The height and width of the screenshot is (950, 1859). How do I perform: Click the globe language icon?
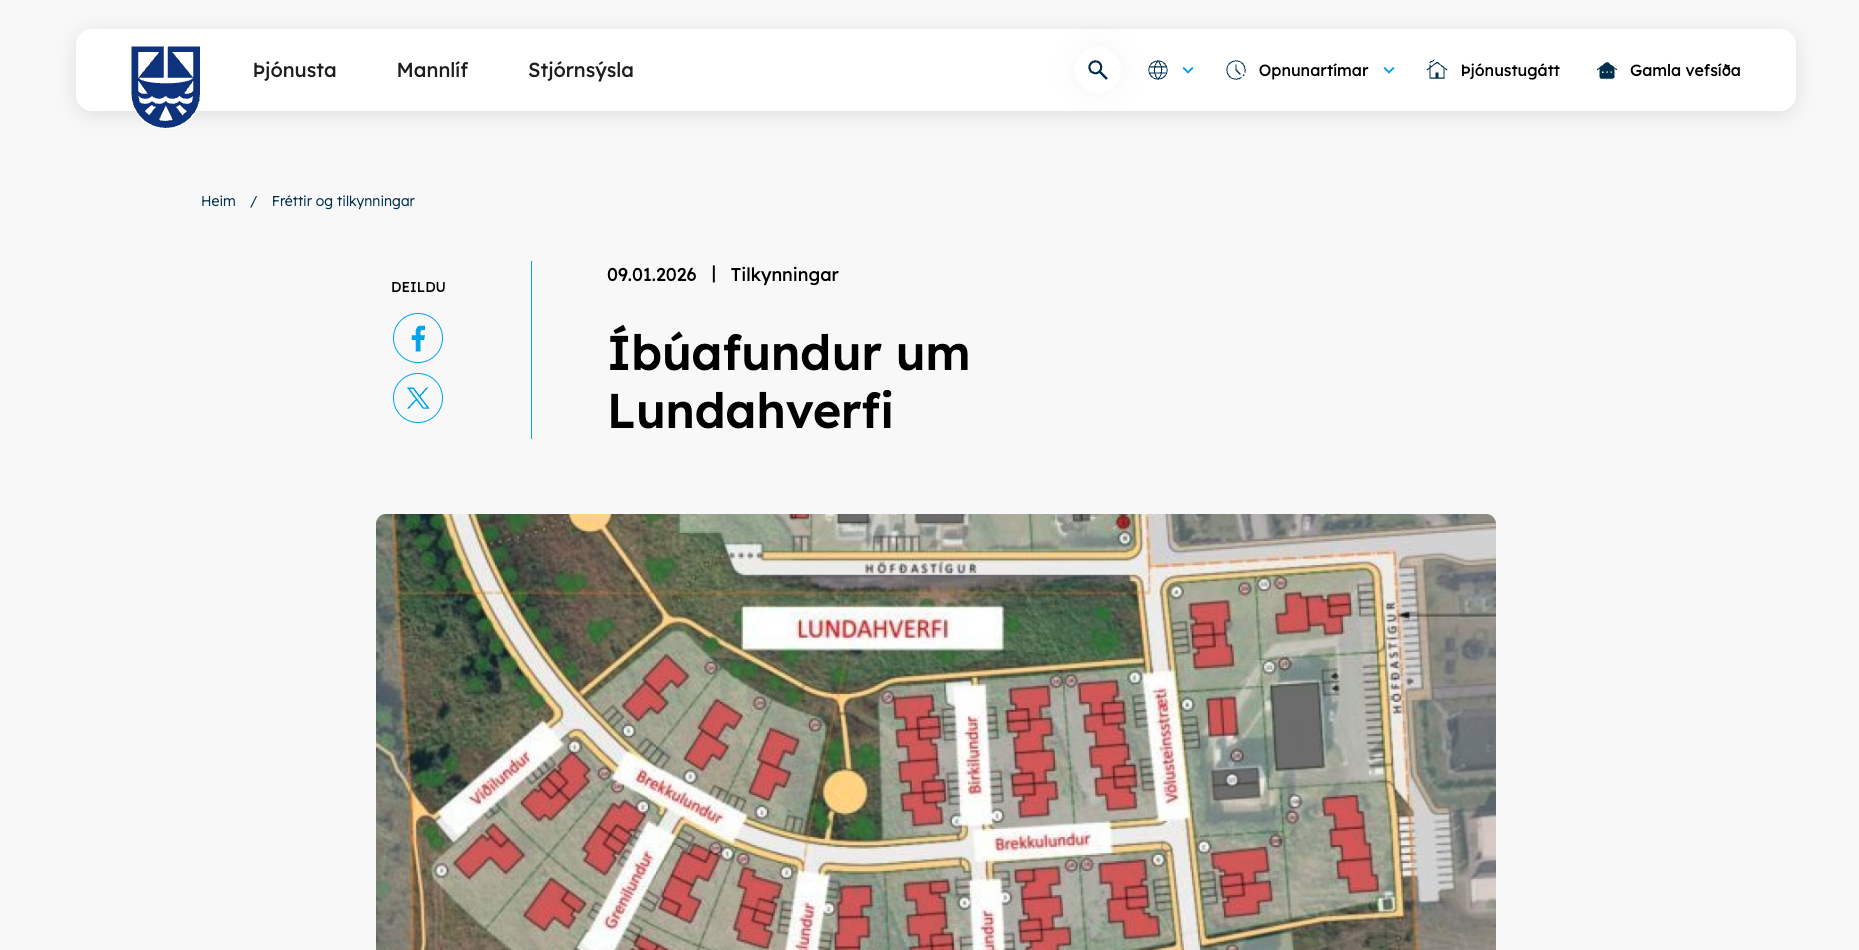pyautogui.click(x=1158, y=70)
